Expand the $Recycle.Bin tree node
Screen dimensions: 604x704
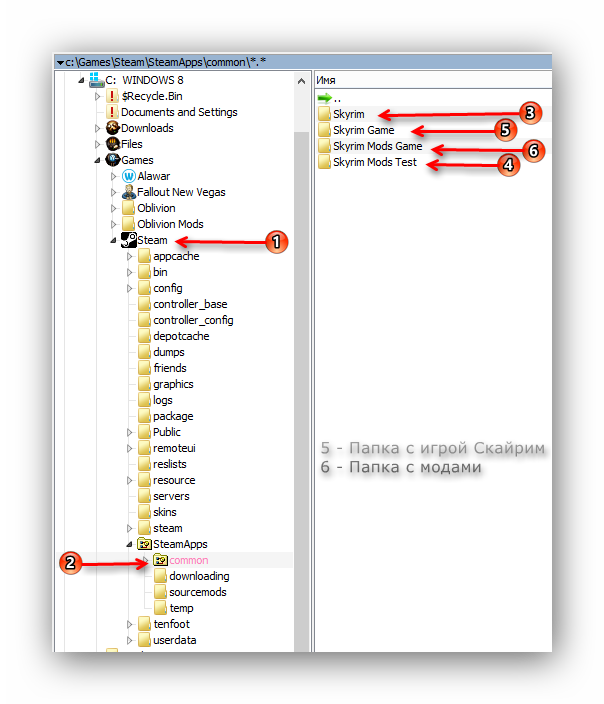pos(97,96)
